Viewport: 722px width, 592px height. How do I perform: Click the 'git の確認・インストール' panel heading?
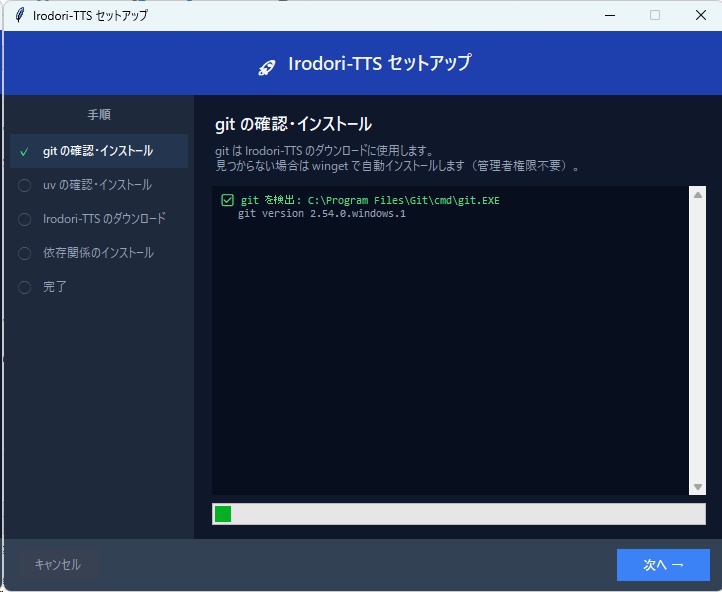point(293,124)
